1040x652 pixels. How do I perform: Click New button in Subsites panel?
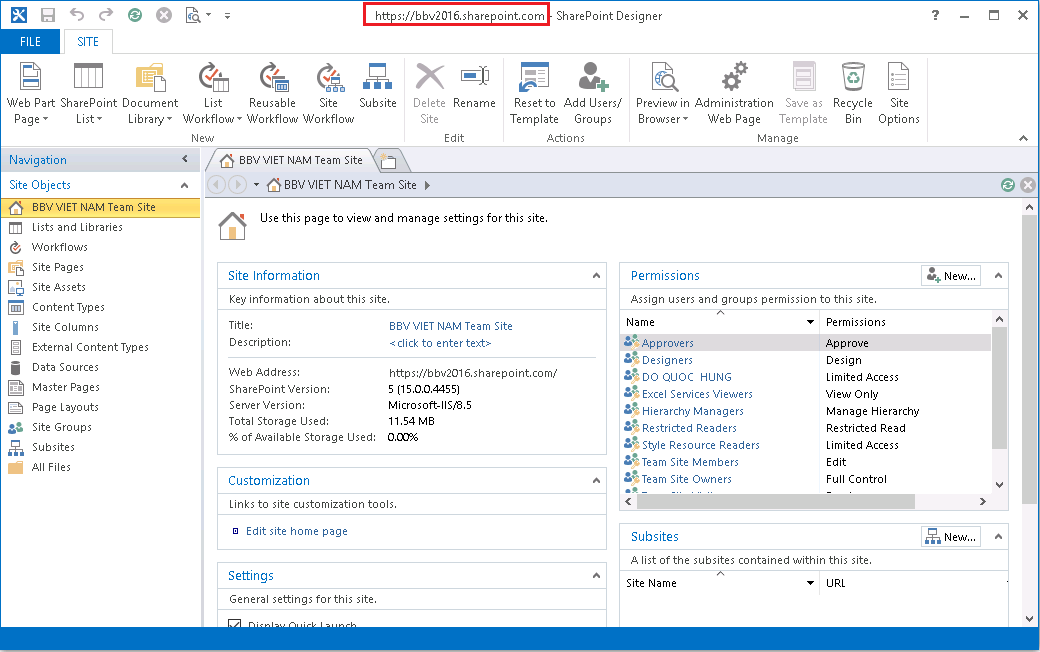pos(950,537)
